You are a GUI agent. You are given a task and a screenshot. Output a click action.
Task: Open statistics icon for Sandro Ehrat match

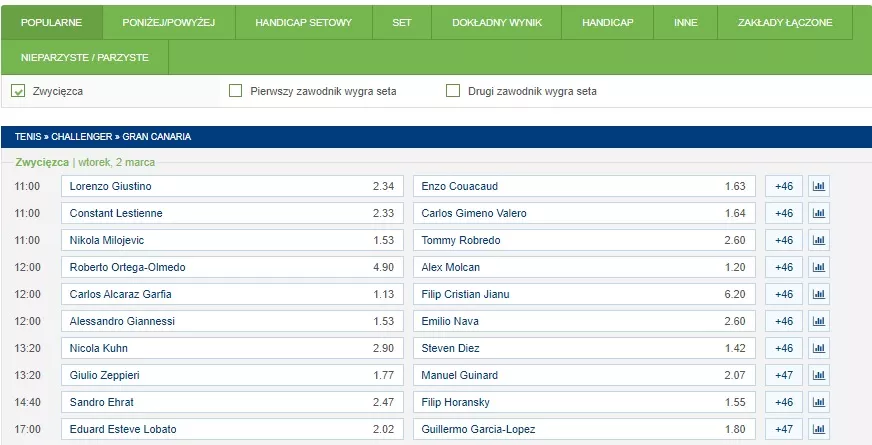819,402
